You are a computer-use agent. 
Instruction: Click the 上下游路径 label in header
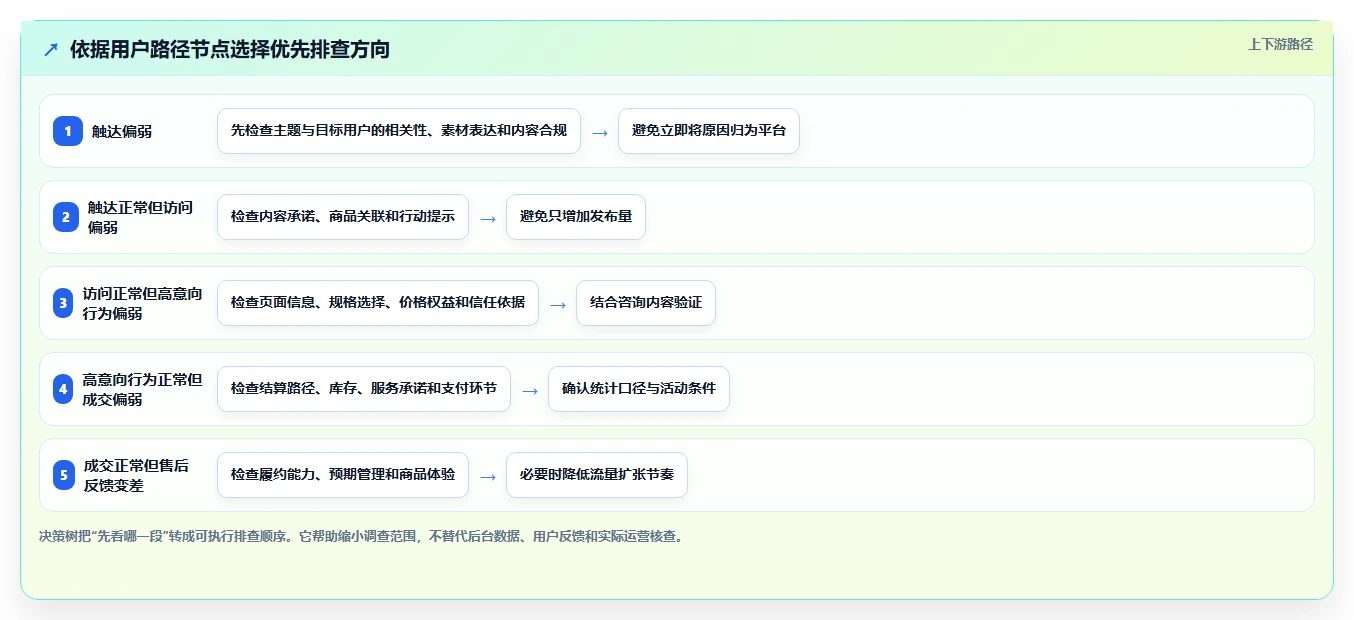[1280, 44]
